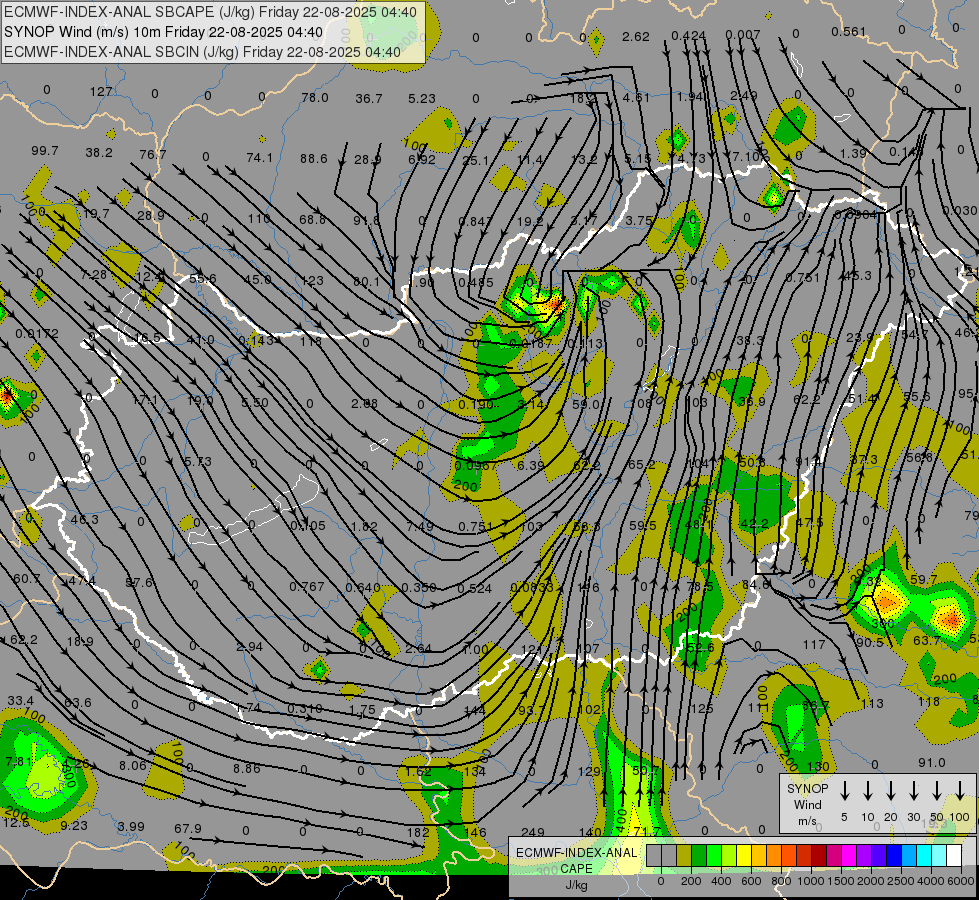Pick the white swatch at the colorbar's right end

[x=953, y=855]
